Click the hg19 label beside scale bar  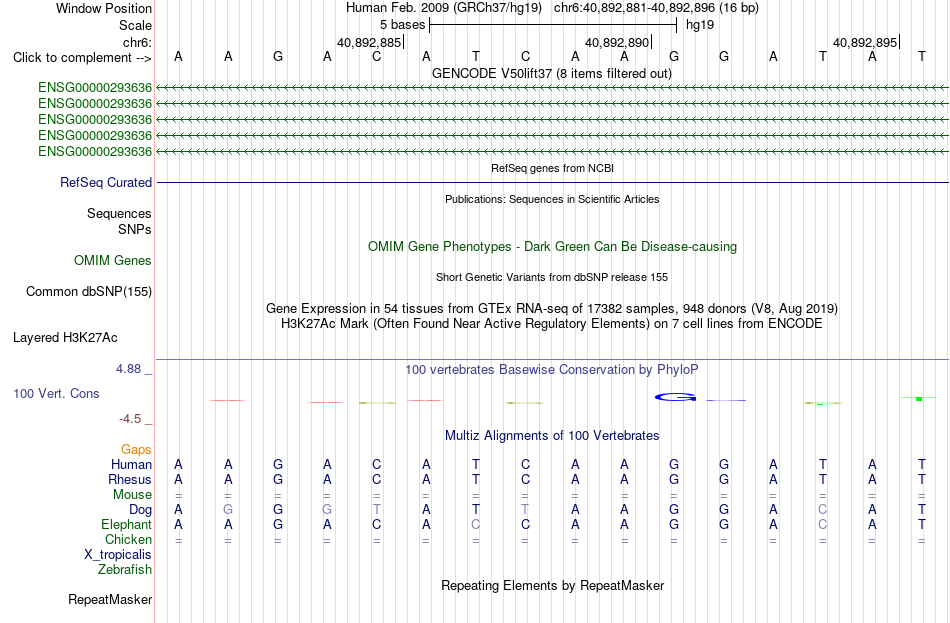pyautogui.click(x=700, y=25)
